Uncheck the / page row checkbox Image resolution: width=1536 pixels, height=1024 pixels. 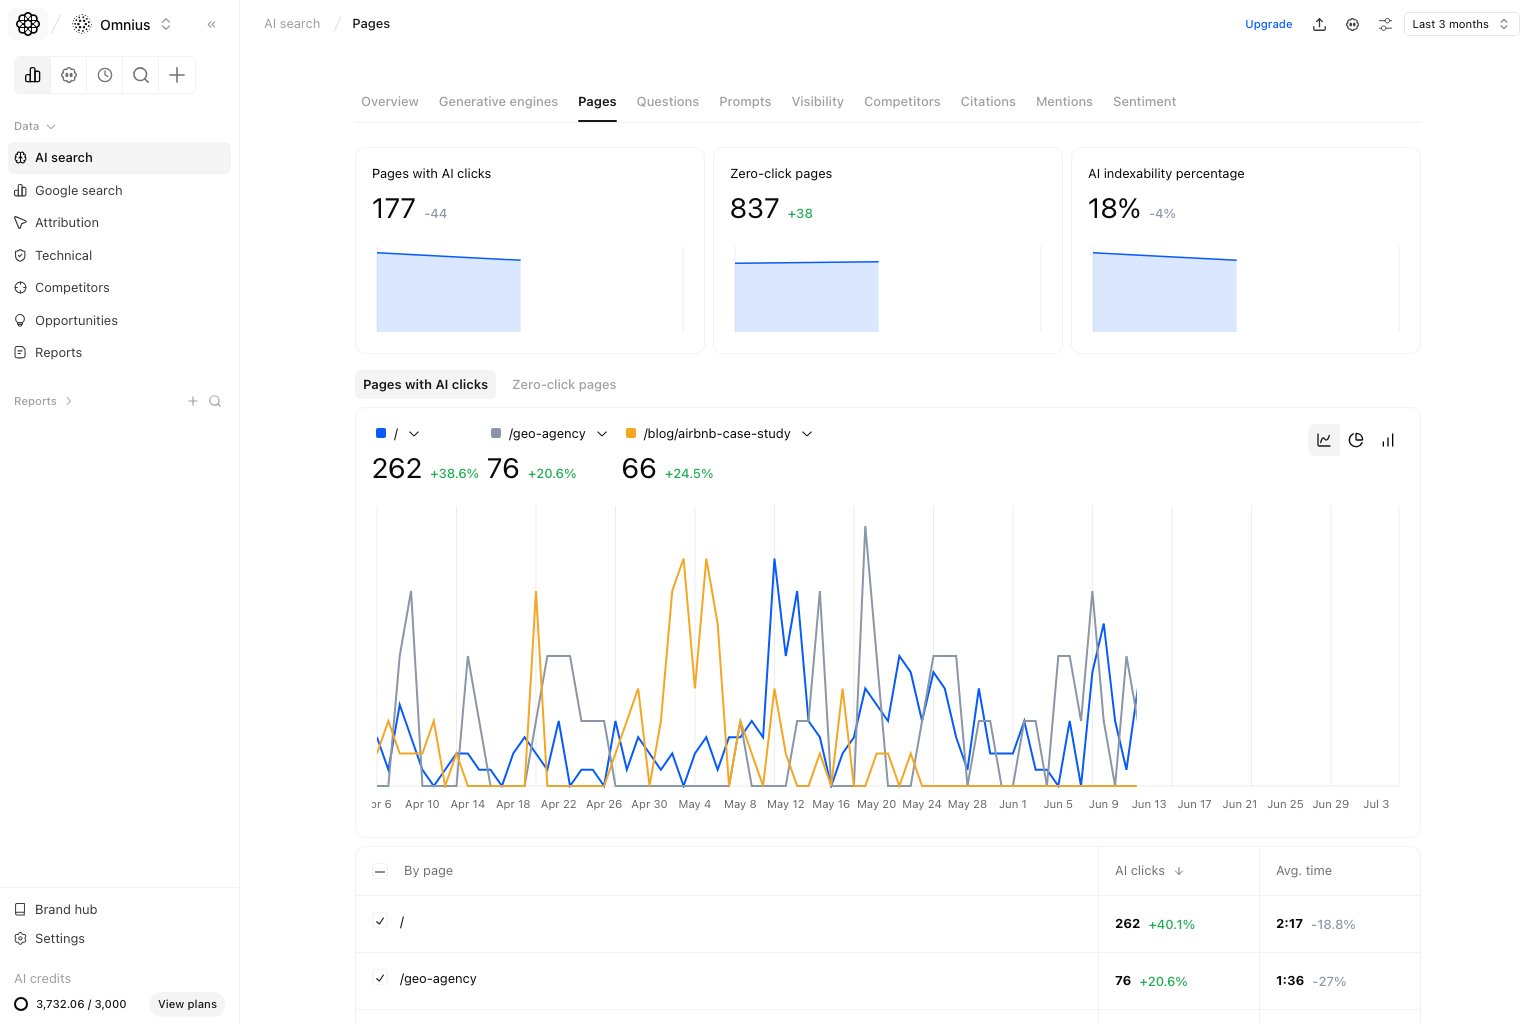pyautogui.click(x=380, y=921)
